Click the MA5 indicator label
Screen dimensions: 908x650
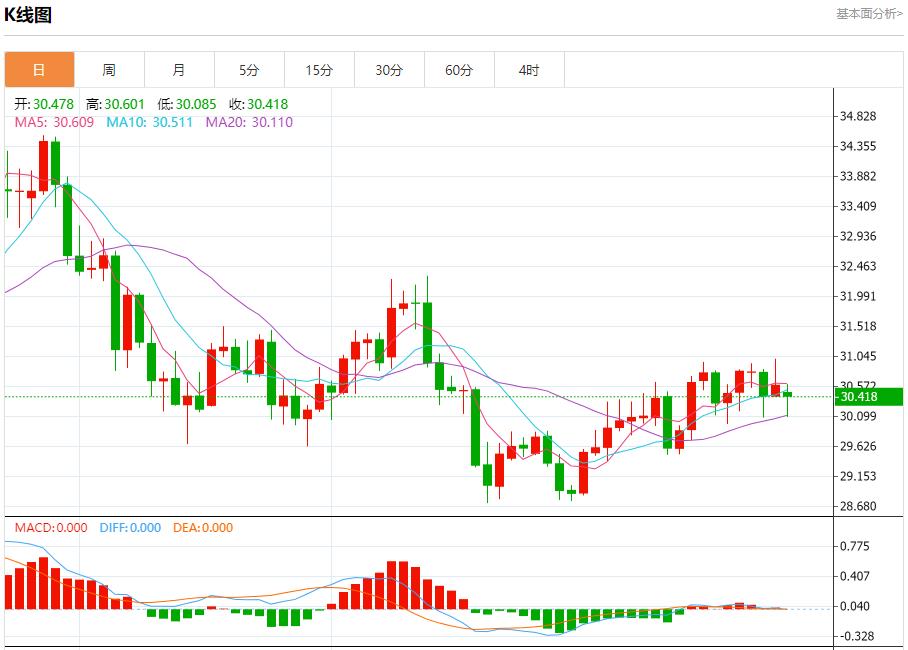point(54,122)
